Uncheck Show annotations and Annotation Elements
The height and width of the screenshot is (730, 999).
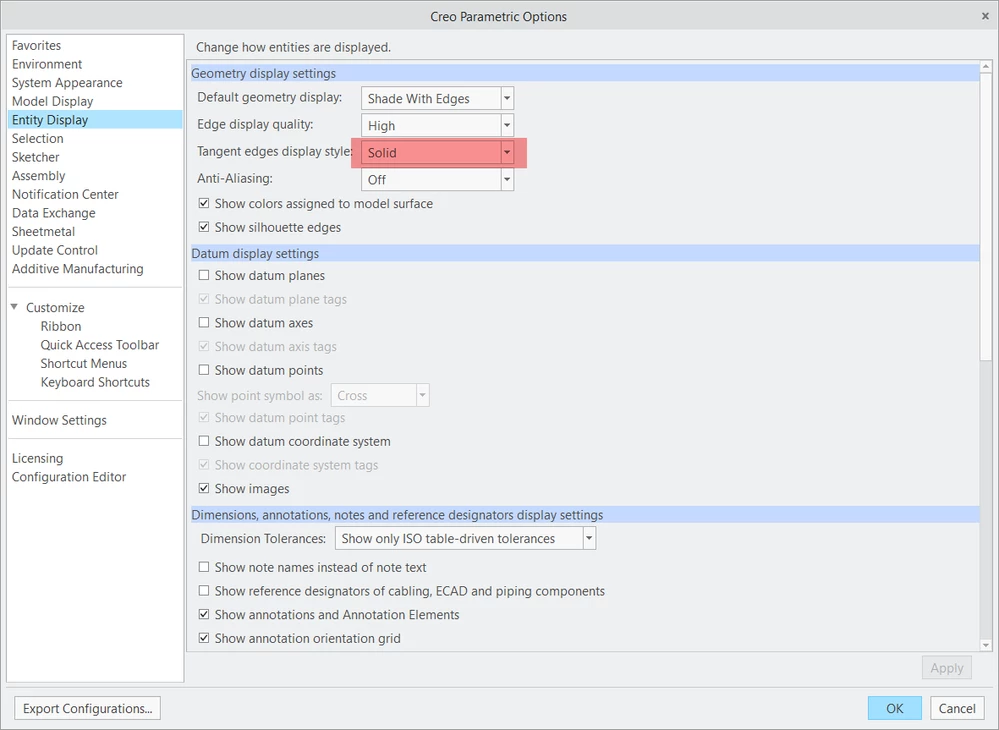204,615
